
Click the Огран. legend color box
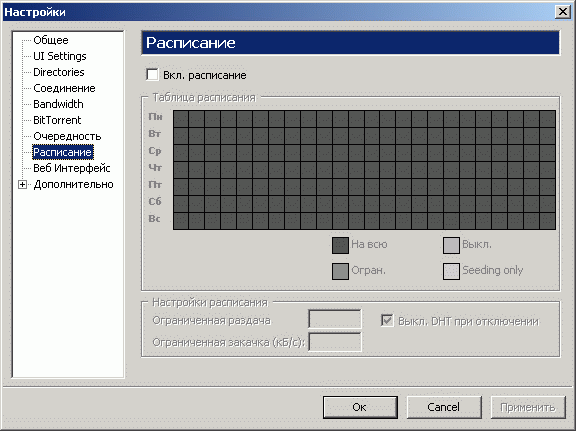coord(340,272)
